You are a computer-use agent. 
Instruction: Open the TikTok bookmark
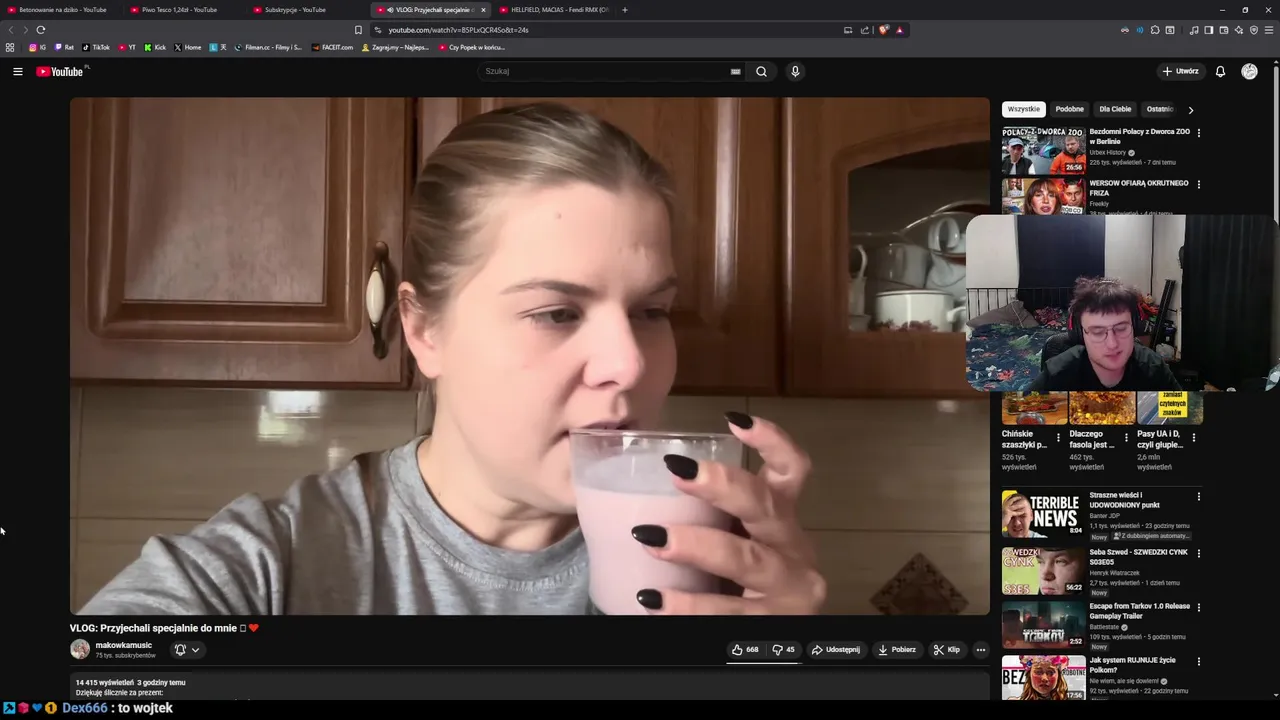point(96,47)
